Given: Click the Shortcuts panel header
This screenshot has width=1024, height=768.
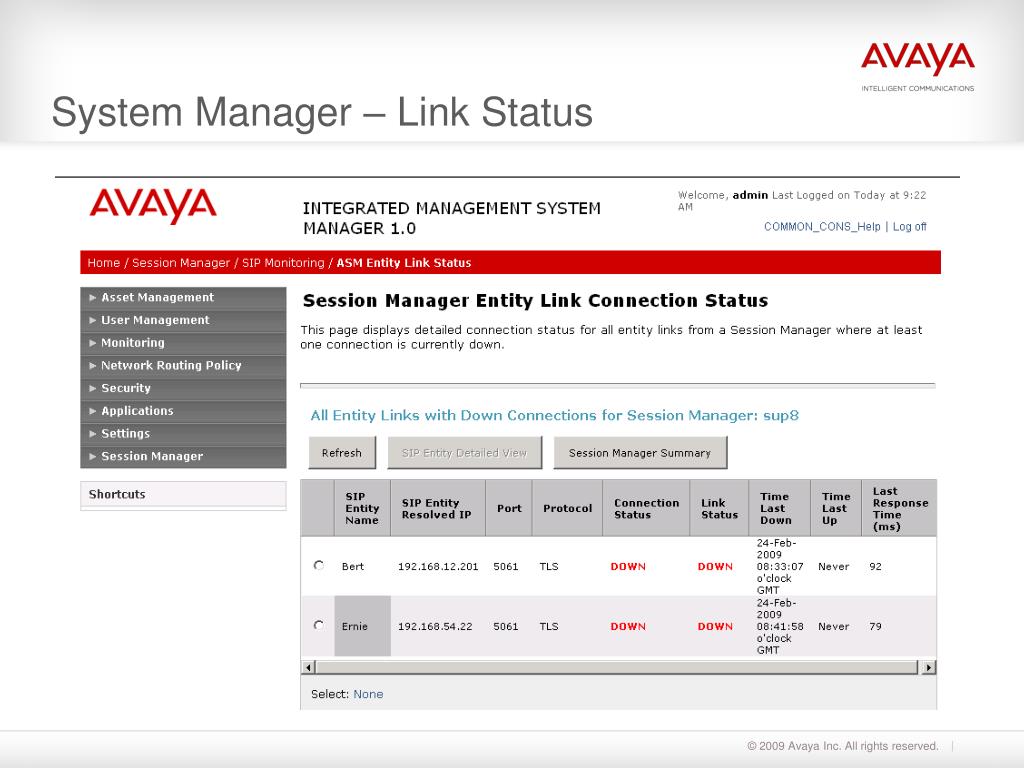Looking at the screenshot, I should [184, 494].
